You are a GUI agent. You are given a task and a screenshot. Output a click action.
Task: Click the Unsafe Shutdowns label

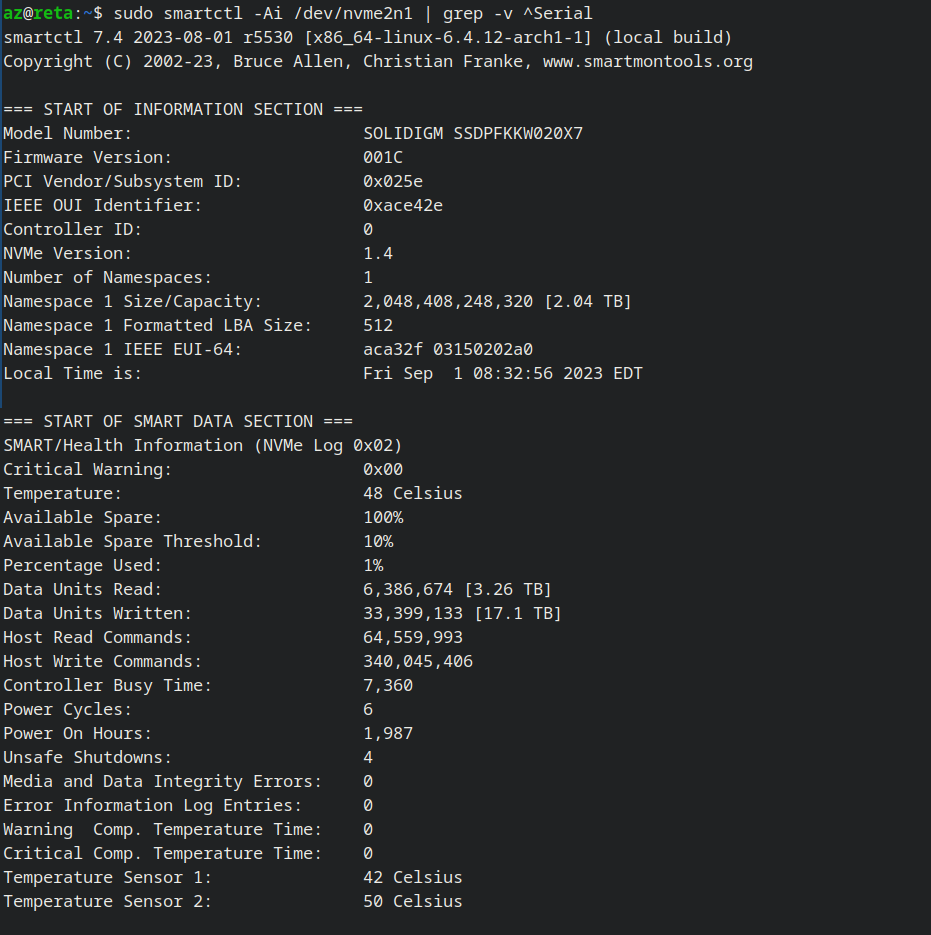87,757
